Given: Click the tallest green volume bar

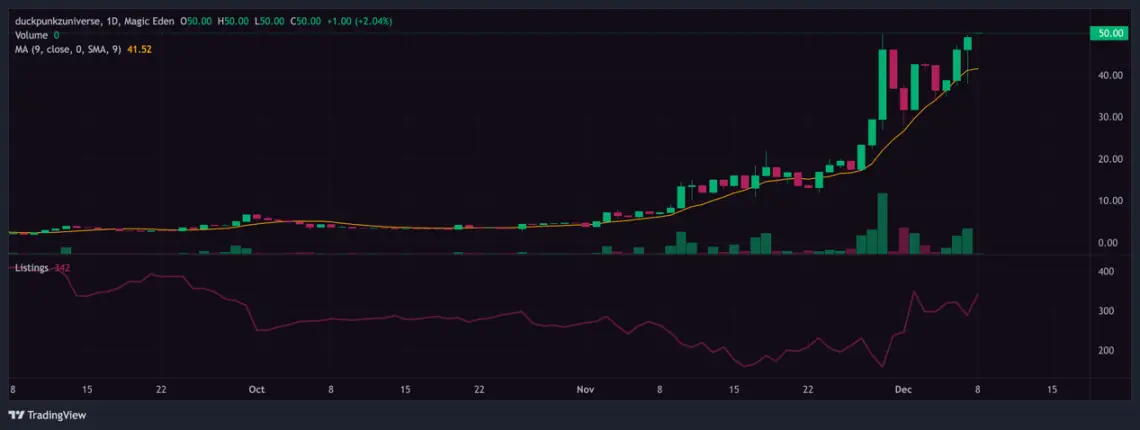Looking at the screenshot, I should 882,223.
